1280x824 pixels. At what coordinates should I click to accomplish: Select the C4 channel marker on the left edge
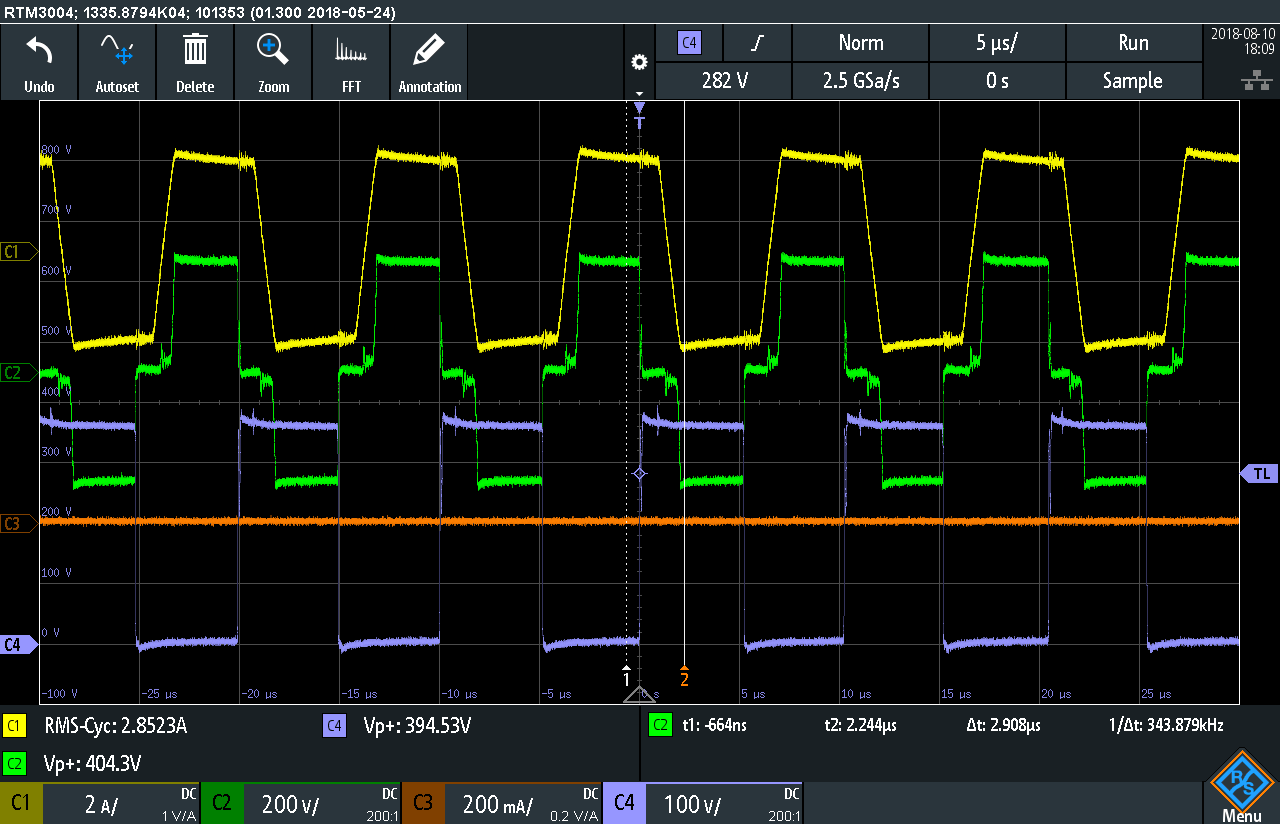point(18,645)
